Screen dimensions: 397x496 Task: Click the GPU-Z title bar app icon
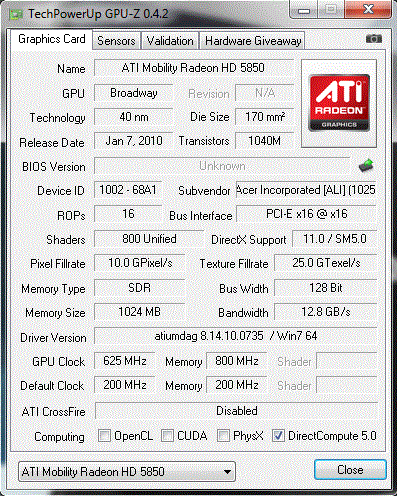pos(16,14)
